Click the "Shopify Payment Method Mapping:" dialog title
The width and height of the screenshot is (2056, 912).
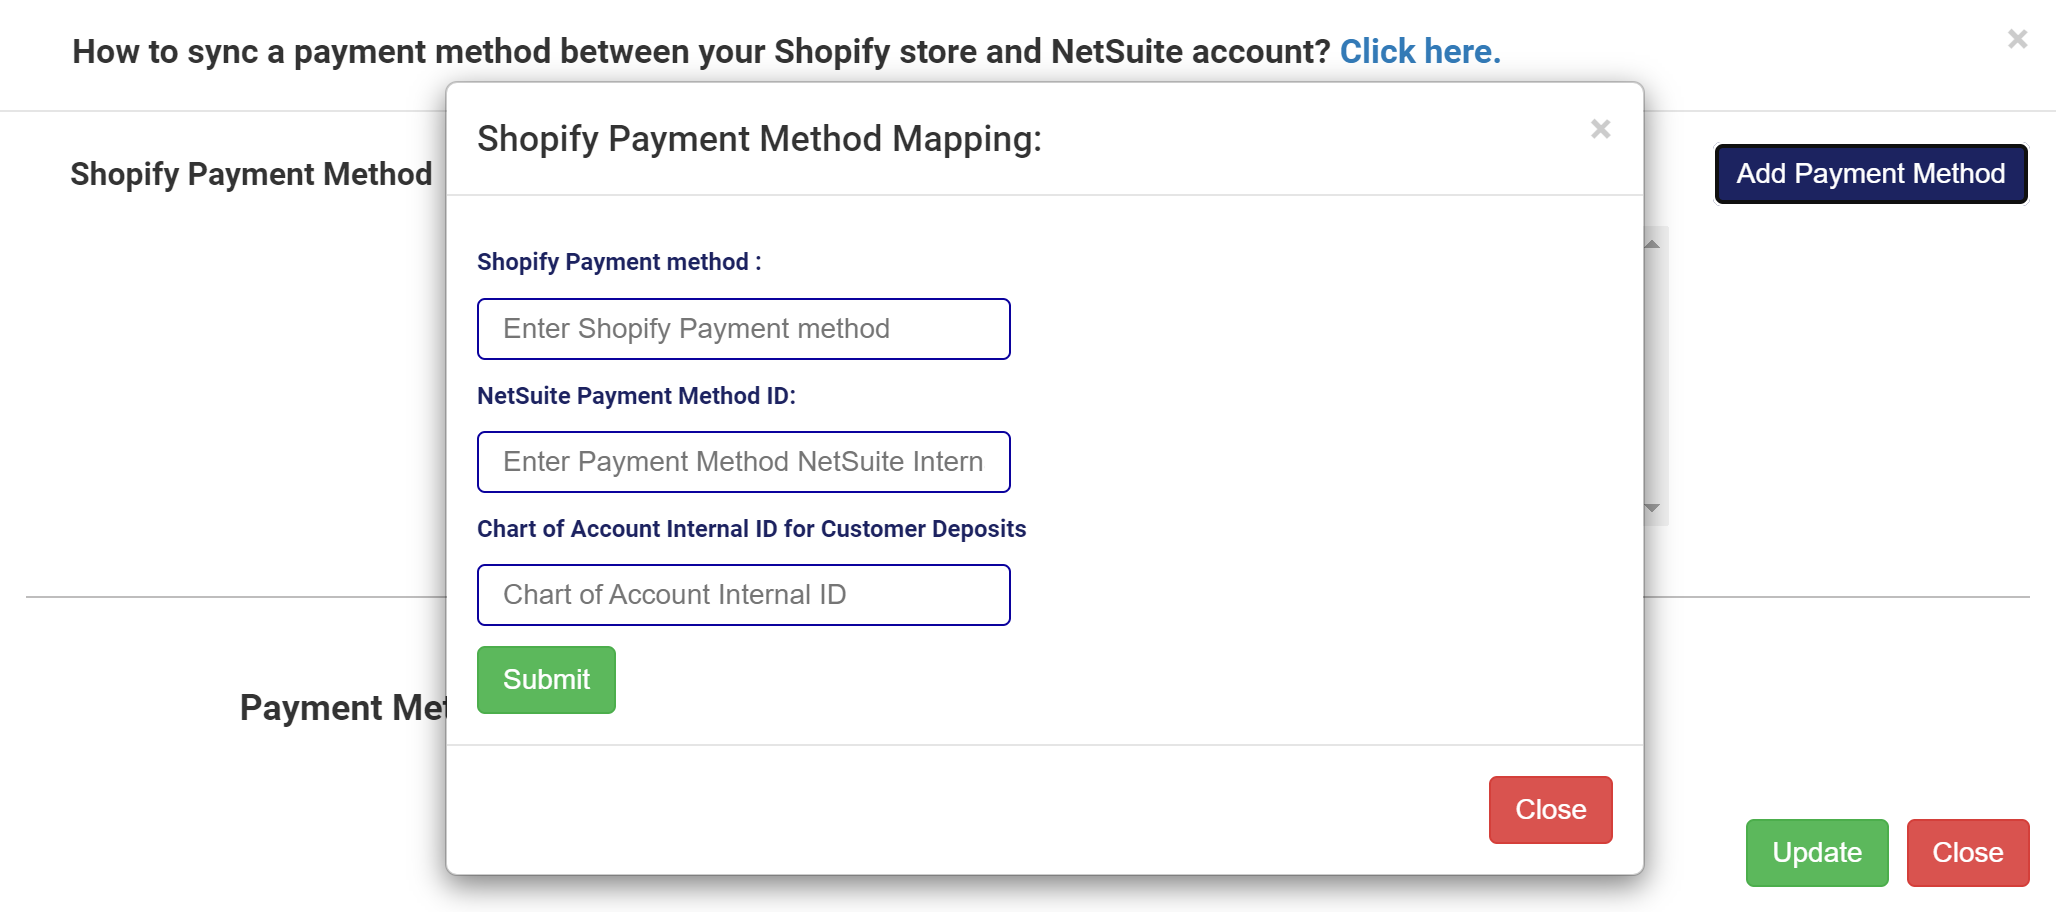(759, 139)
